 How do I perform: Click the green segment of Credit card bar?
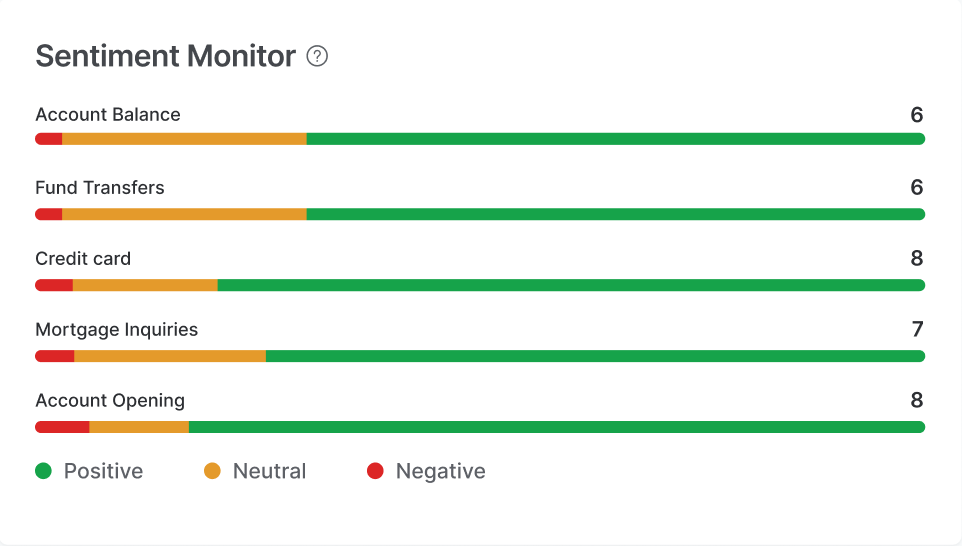coord(570,285)
